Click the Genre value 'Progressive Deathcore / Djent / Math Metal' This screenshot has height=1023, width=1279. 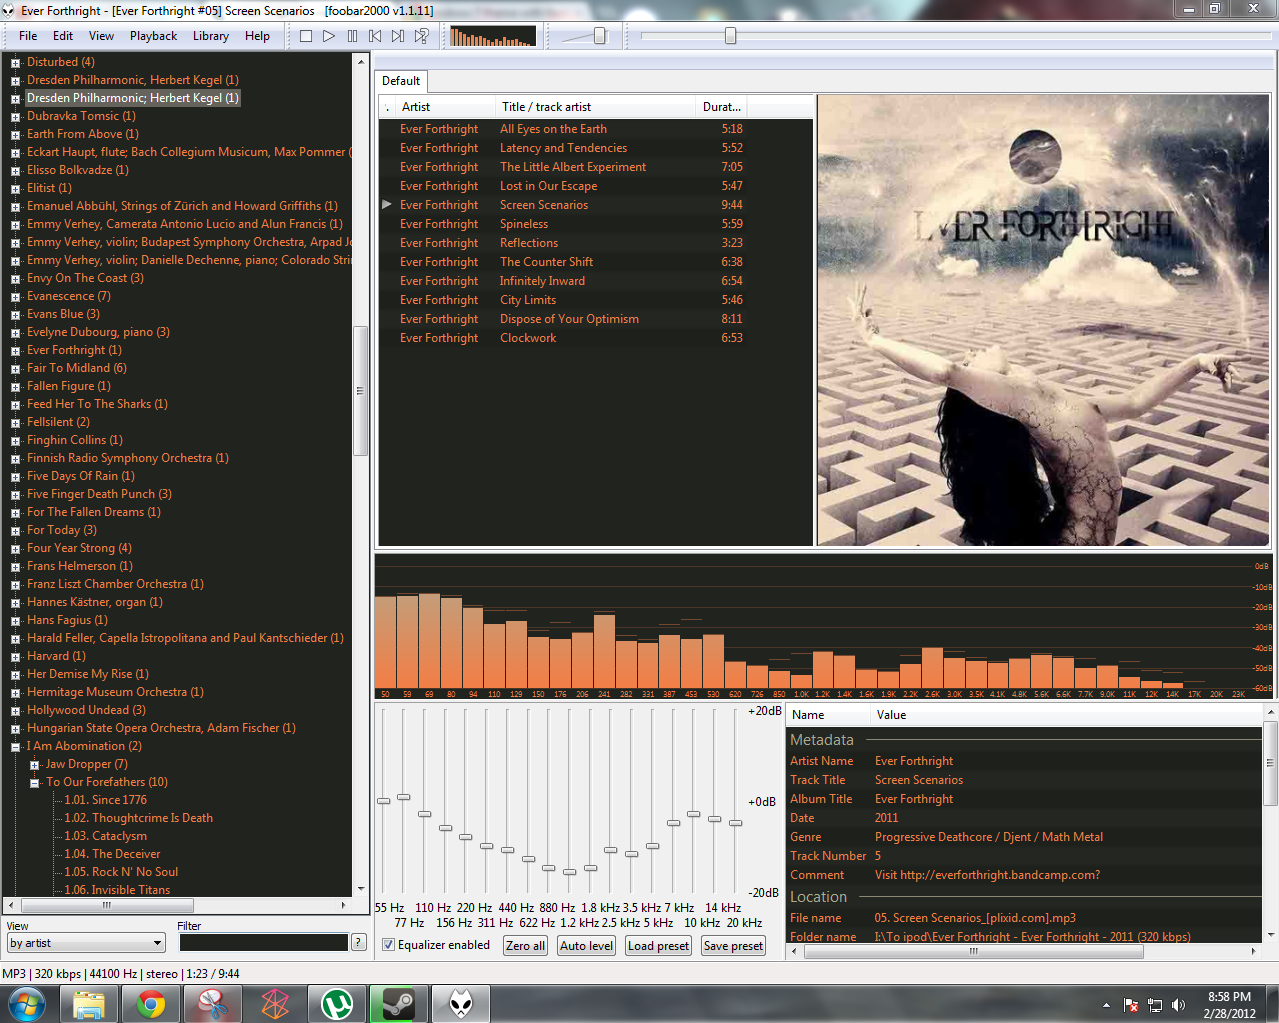coord(989,837)
